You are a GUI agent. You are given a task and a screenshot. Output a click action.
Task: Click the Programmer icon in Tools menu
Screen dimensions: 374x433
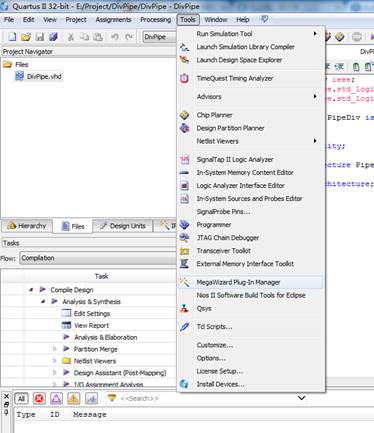(184, 225)
